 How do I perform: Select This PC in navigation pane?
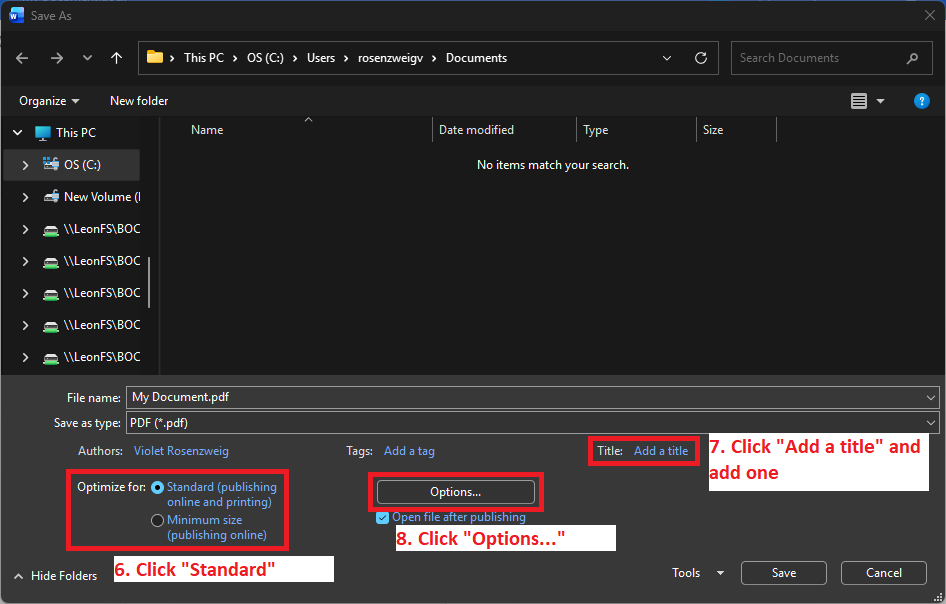point(75,133)
